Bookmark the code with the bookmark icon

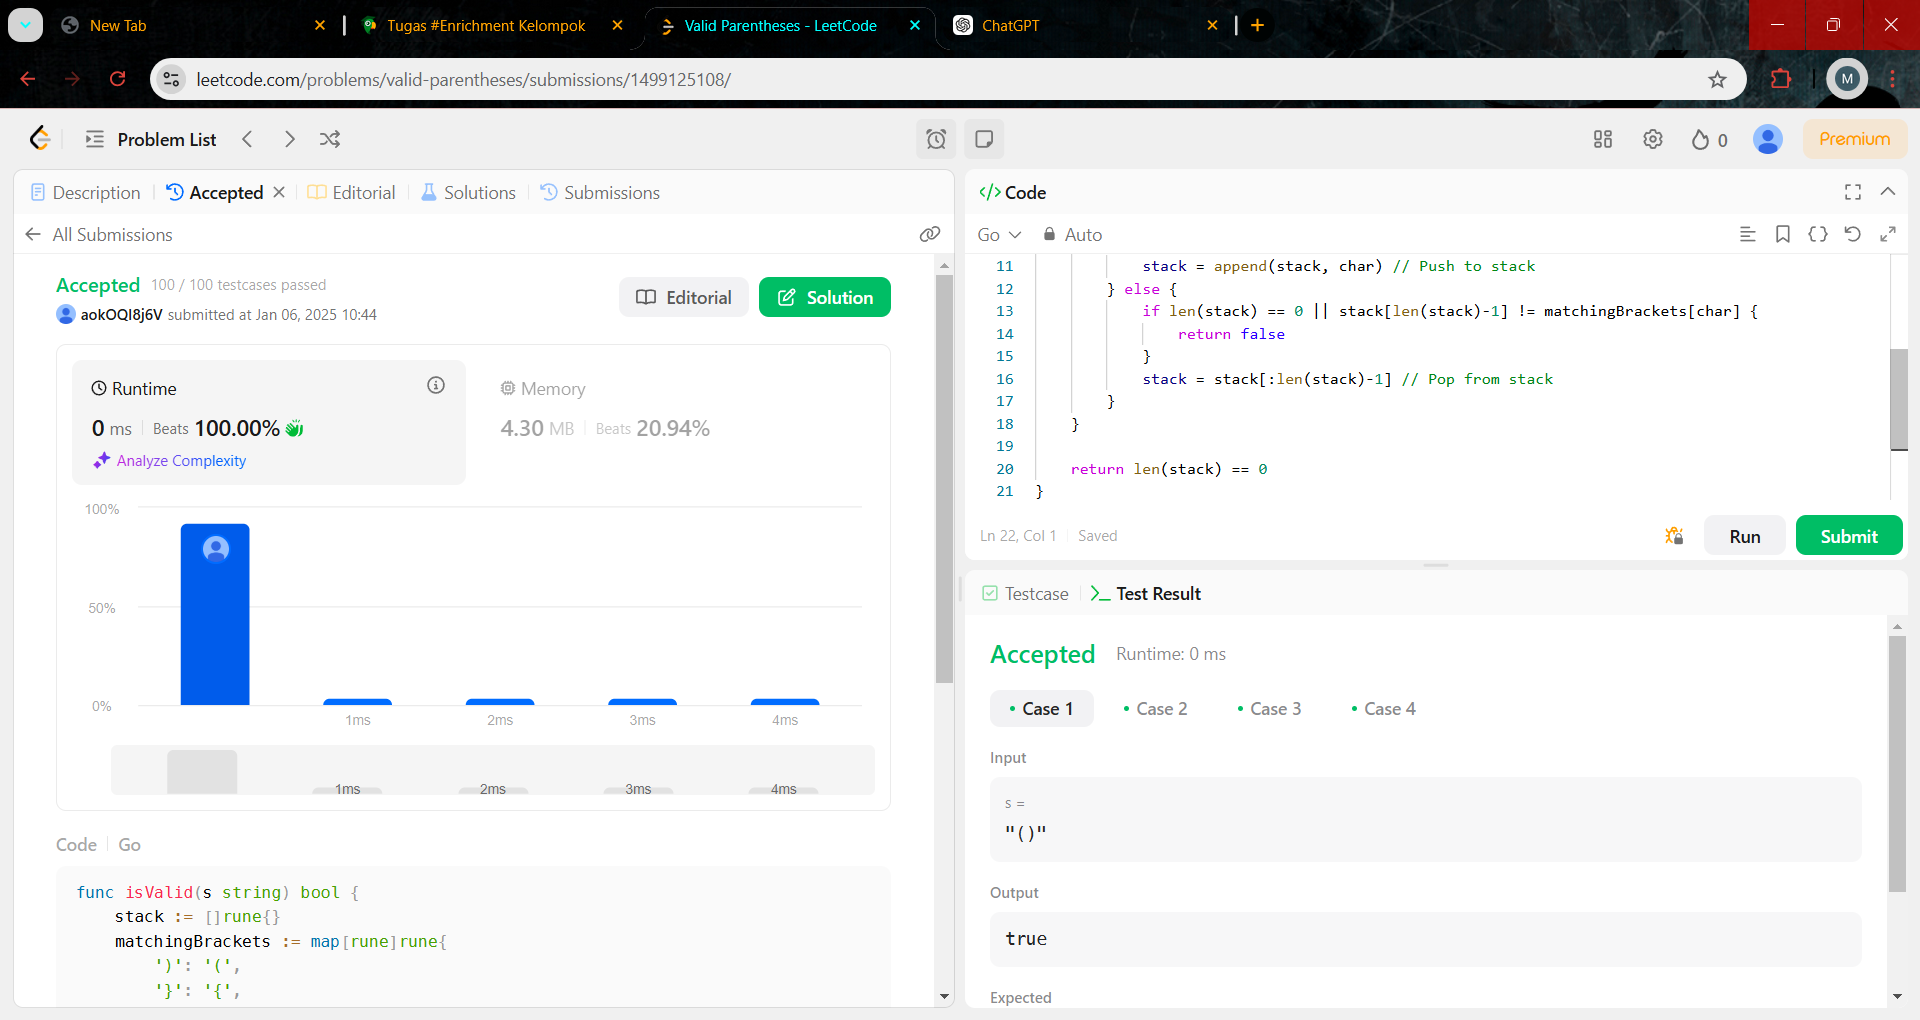click(1782, 234)
